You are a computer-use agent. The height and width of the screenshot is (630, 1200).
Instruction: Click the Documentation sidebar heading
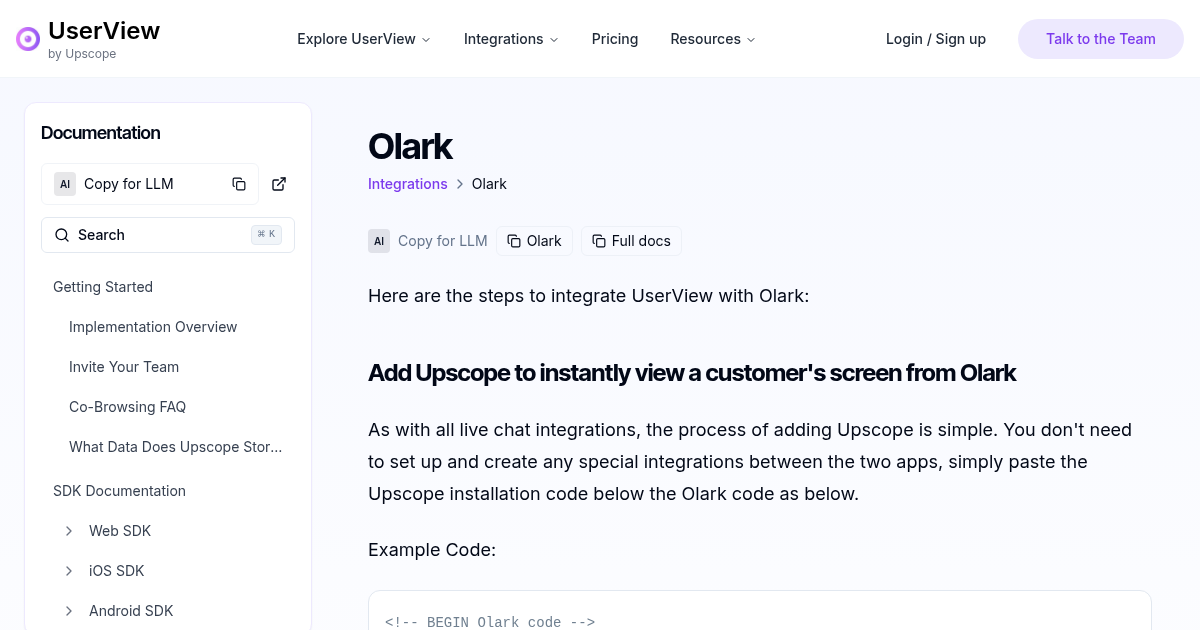[x=101, y=133]
